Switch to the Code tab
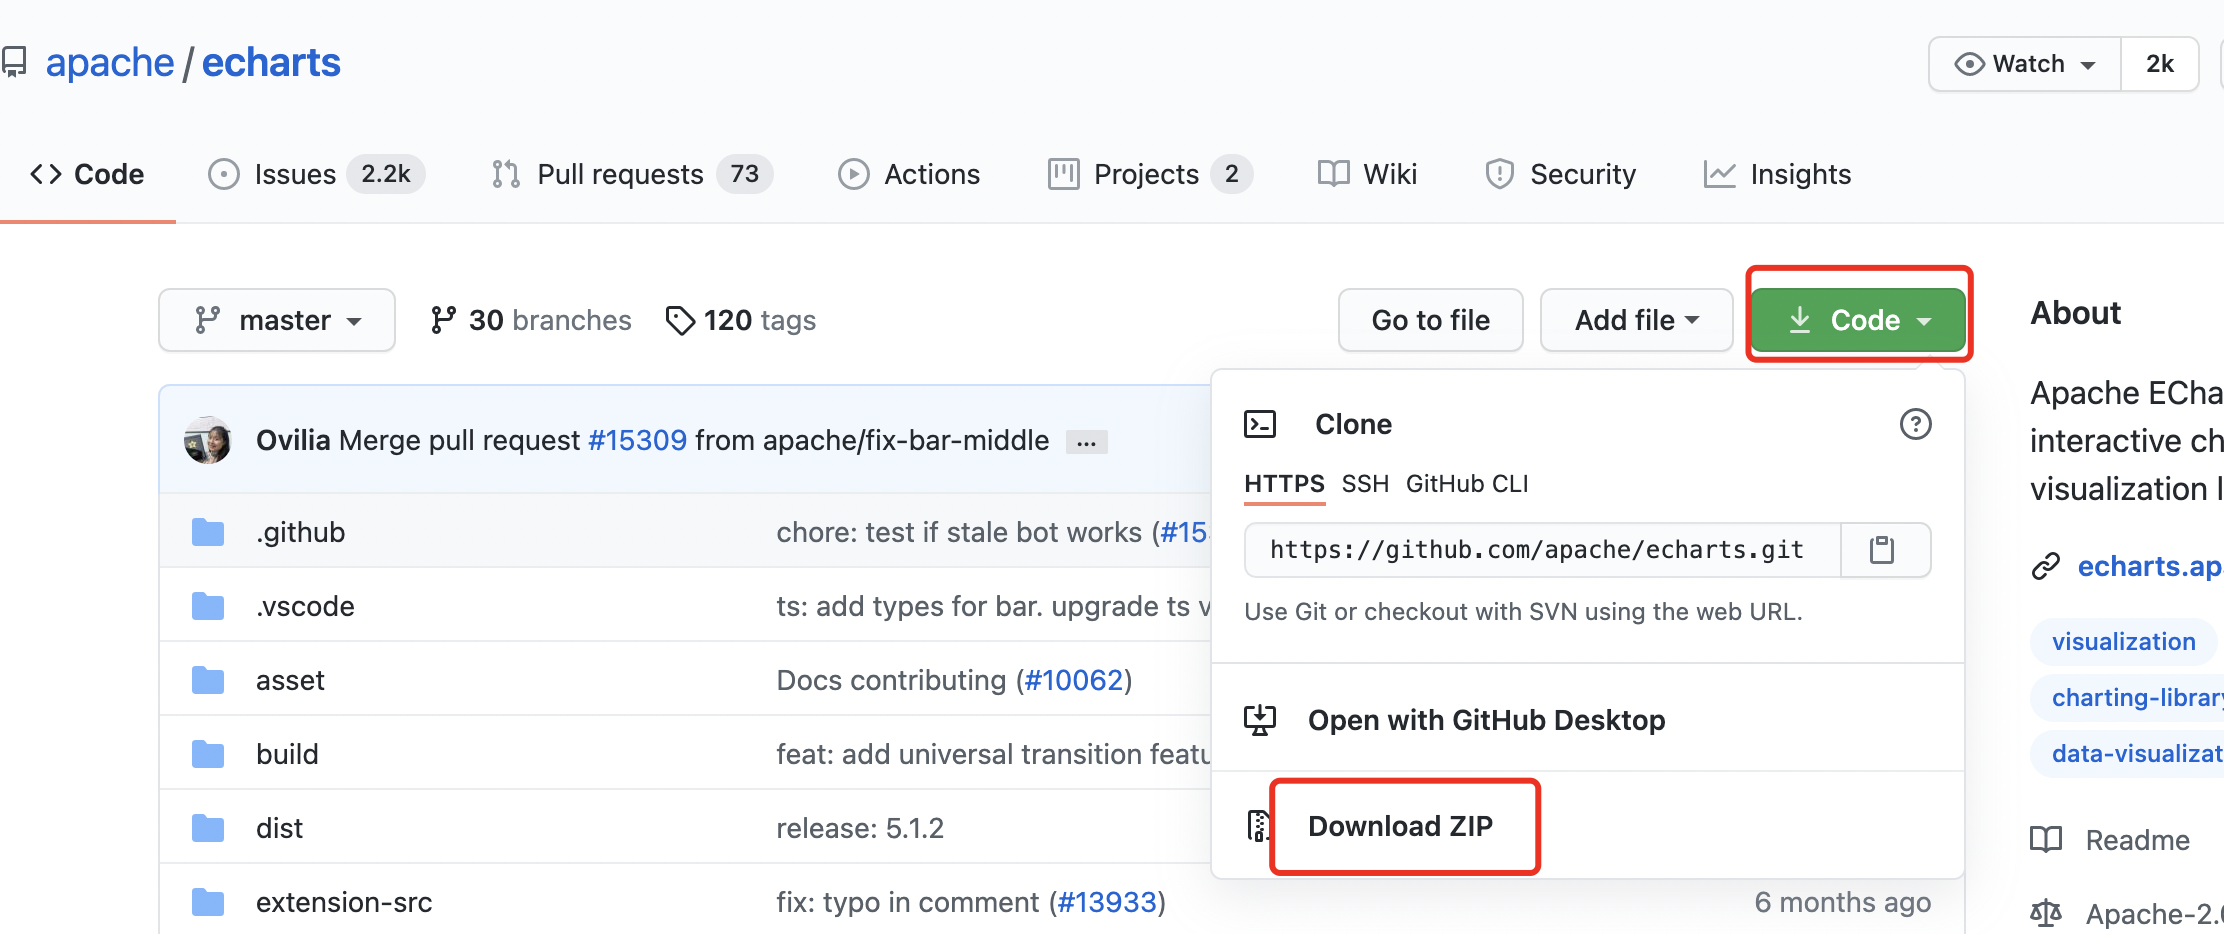The width and height of the screenshot is (2224, 934). 88,174
